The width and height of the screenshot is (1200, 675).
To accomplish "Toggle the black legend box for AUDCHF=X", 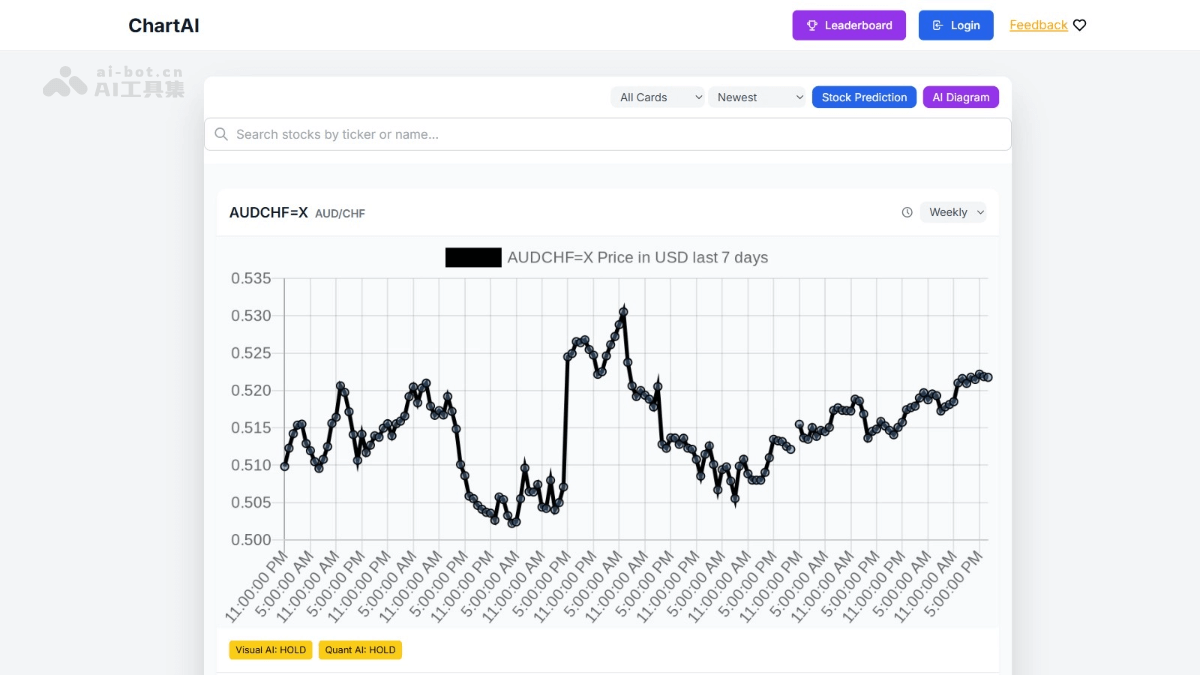I will coord(473,258).
